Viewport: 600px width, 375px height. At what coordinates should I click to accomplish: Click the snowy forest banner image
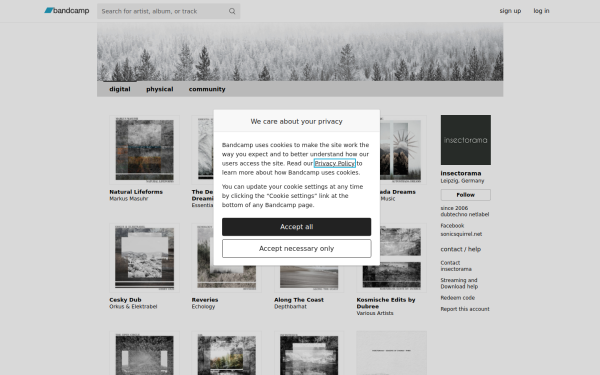point(300,52)
